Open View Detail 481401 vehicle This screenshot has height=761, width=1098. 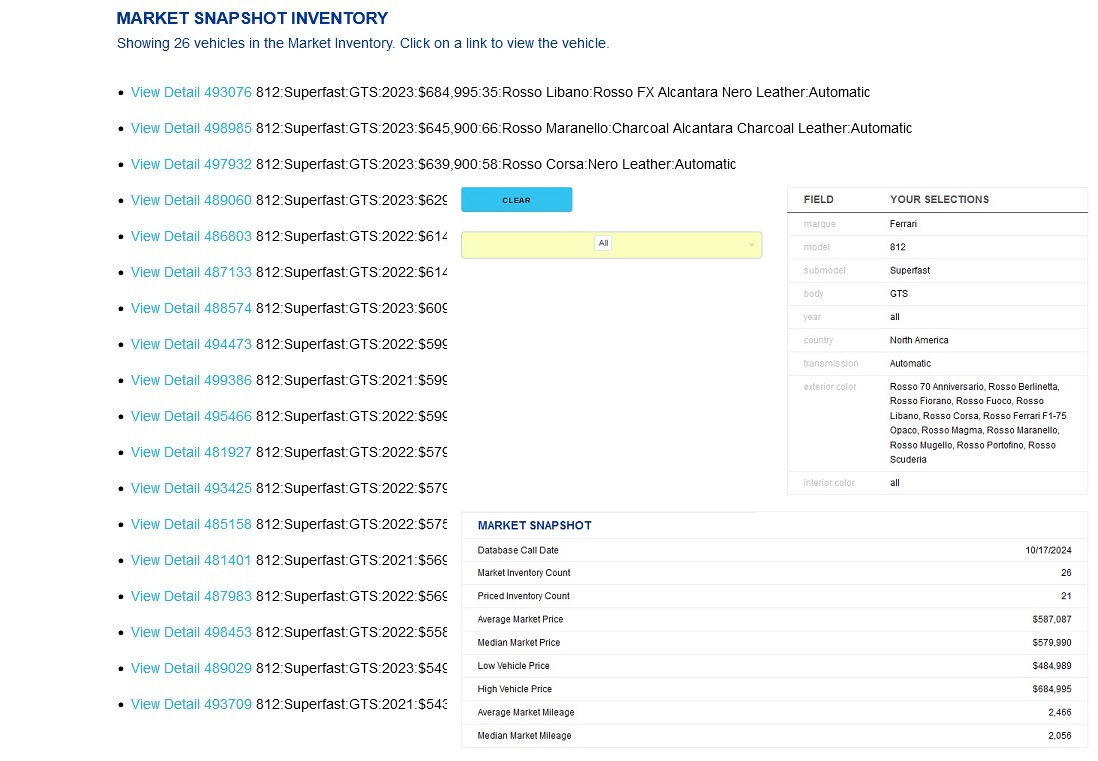(x=191, y=560)
